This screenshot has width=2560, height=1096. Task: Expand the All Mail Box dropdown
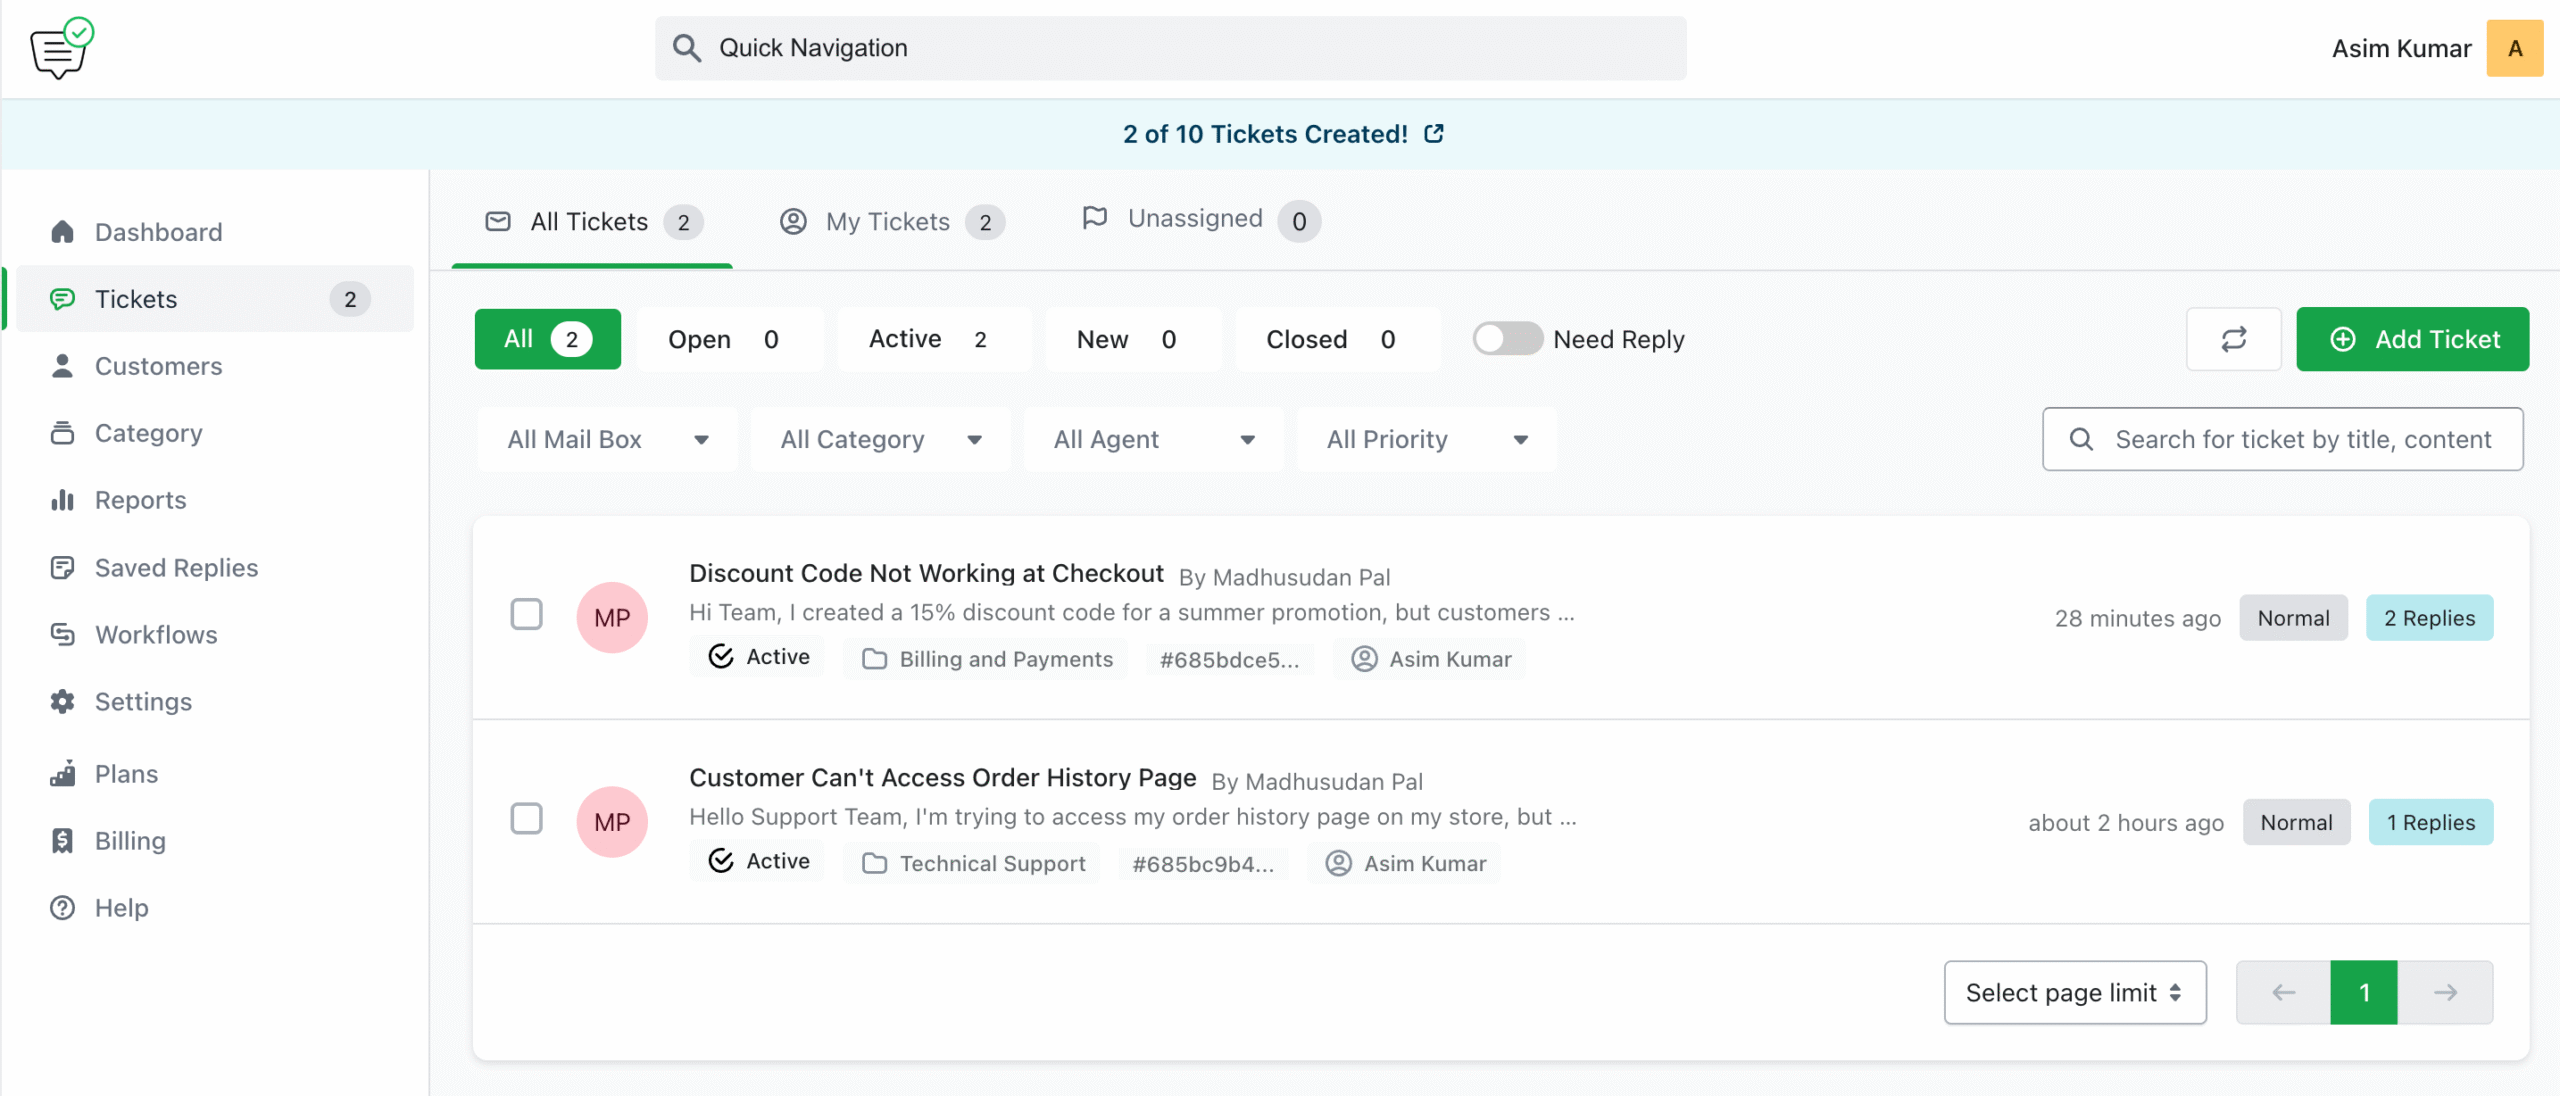tap(607, 439)
